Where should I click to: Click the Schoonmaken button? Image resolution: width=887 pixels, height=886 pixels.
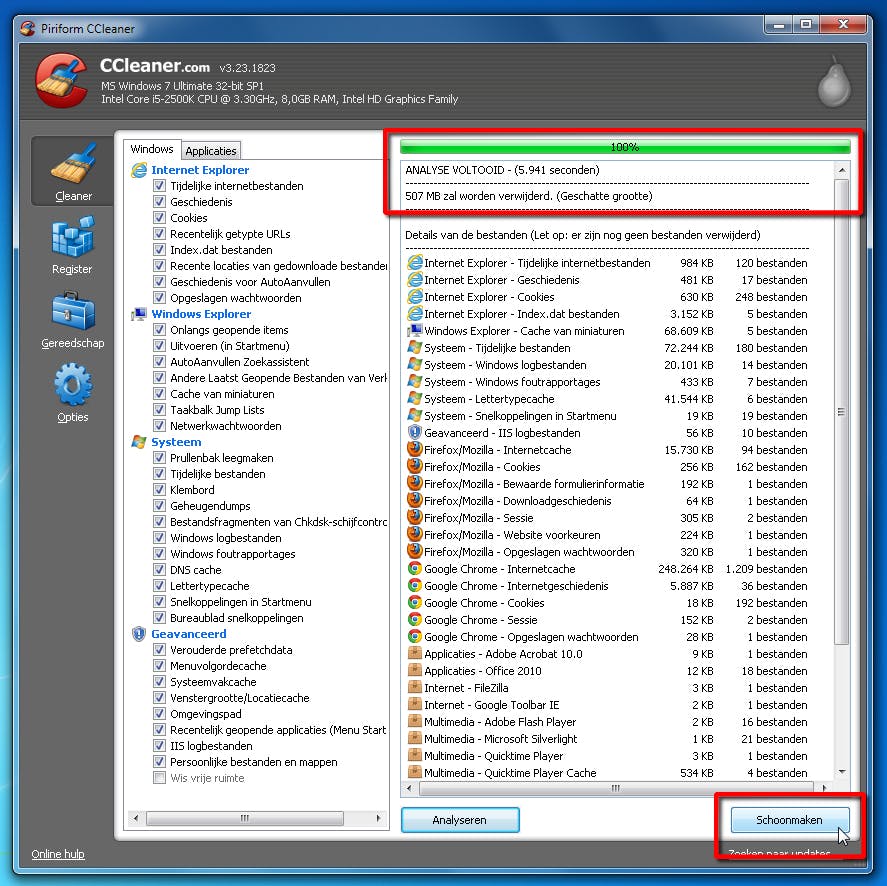pos(790,820)
